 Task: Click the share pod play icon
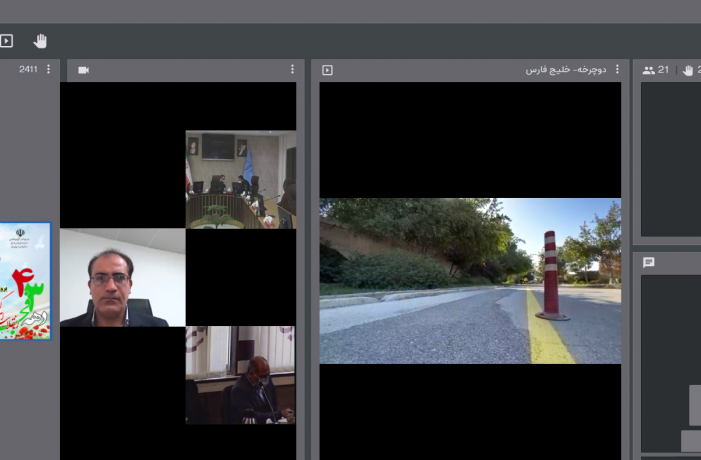(328, 70)
